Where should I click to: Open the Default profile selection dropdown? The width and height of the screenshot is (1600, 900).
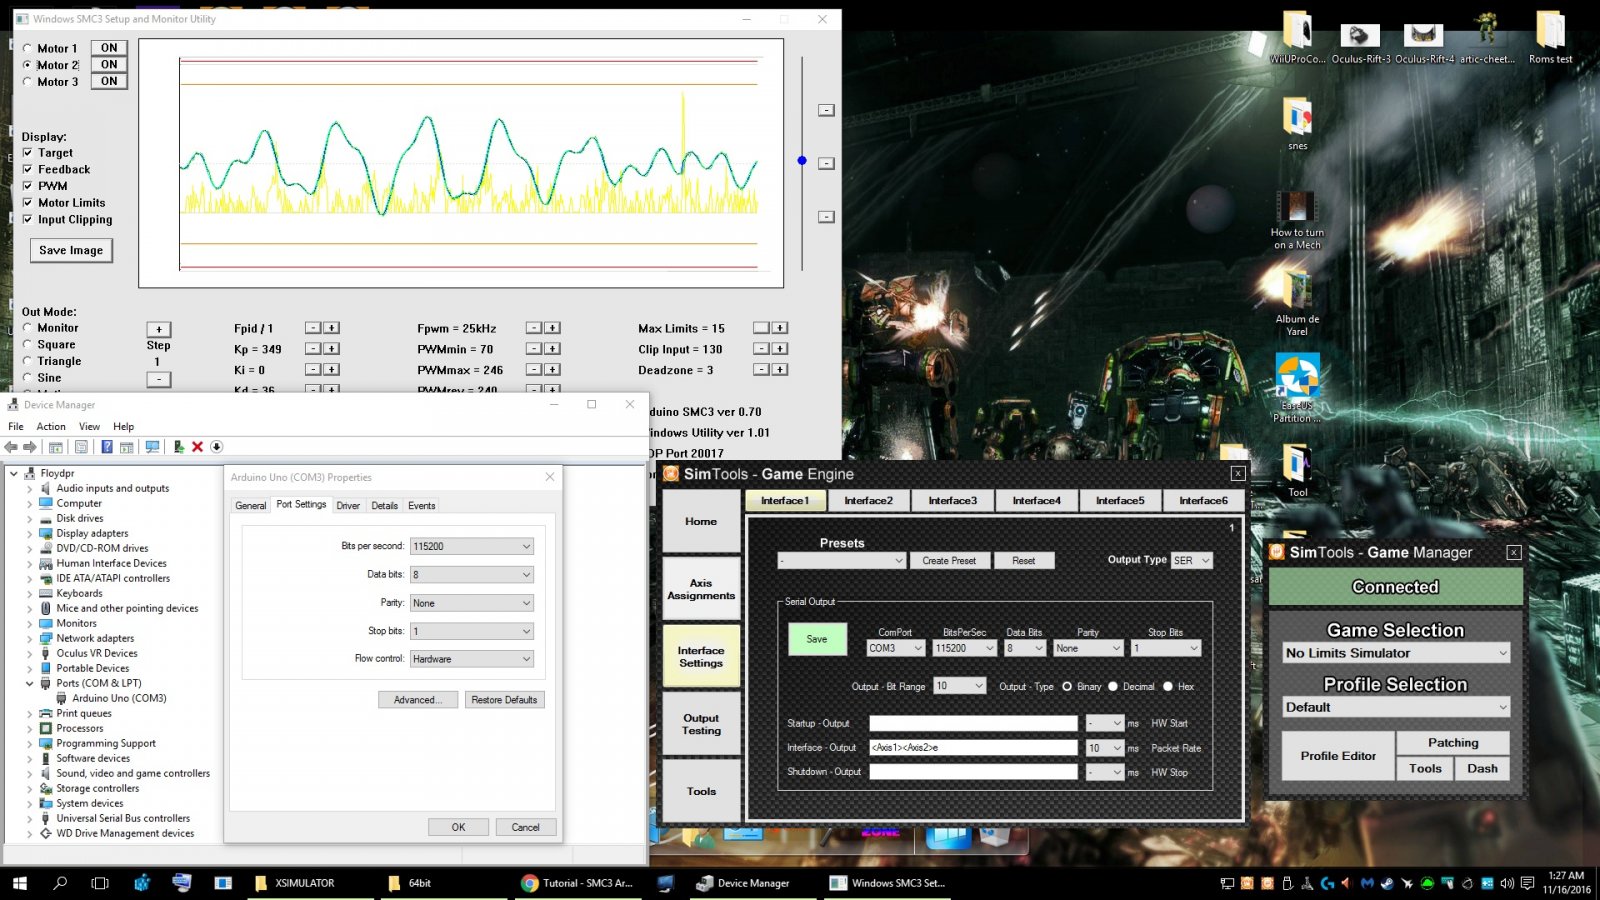(x=1396, y=707)
